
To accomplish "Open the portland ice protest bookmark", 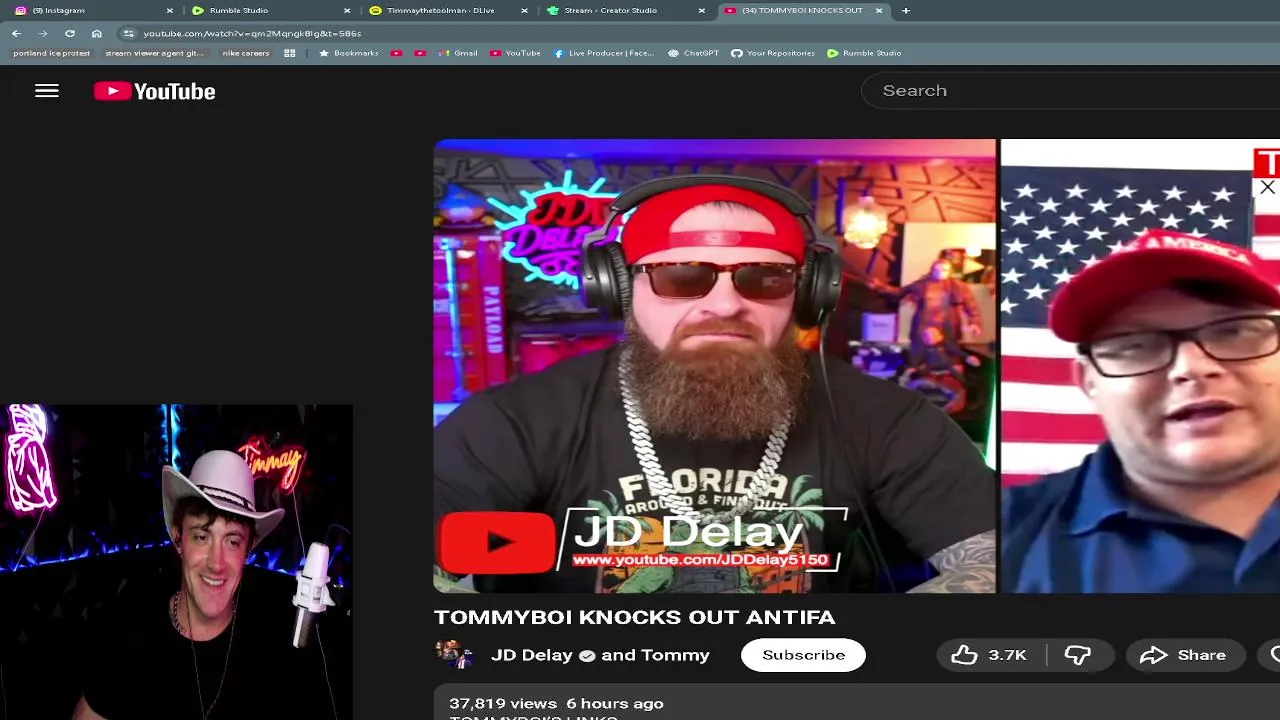I will coord(51,53).
